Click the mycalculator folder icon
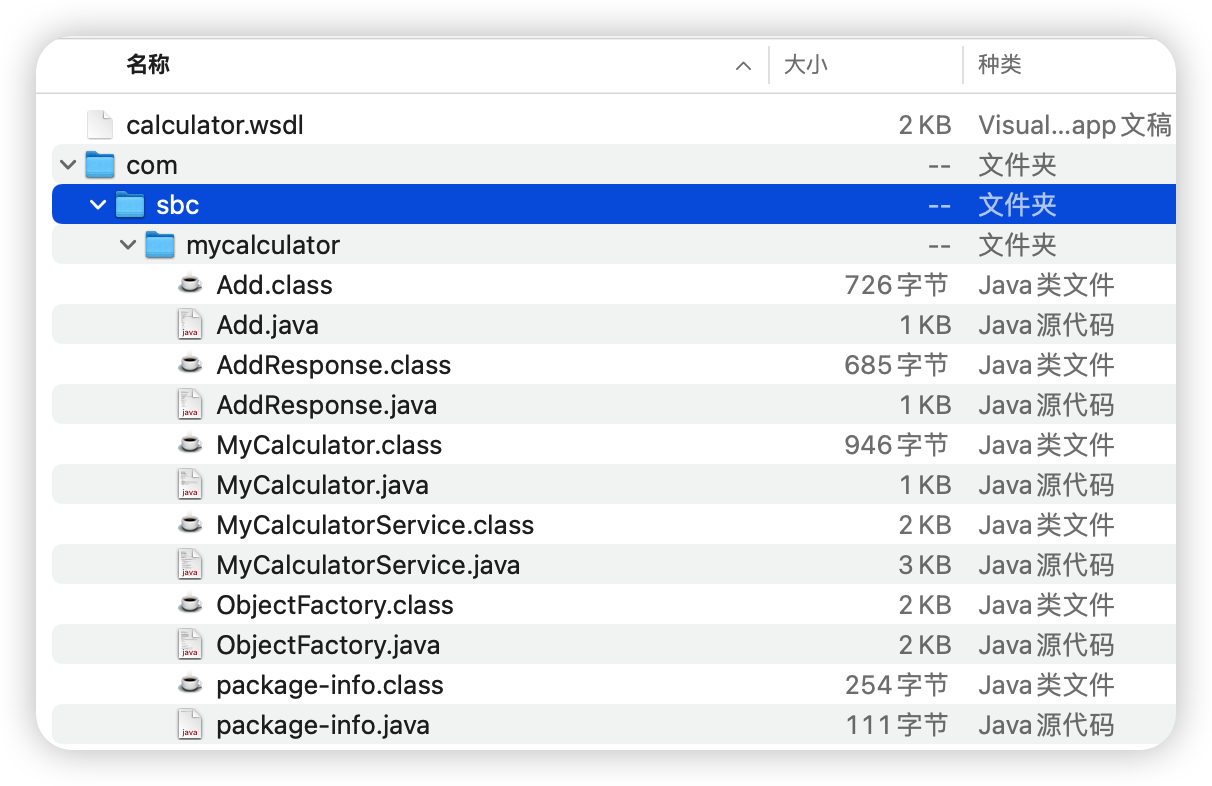This screenshot has width=1212, height=786. coord(160,245)
